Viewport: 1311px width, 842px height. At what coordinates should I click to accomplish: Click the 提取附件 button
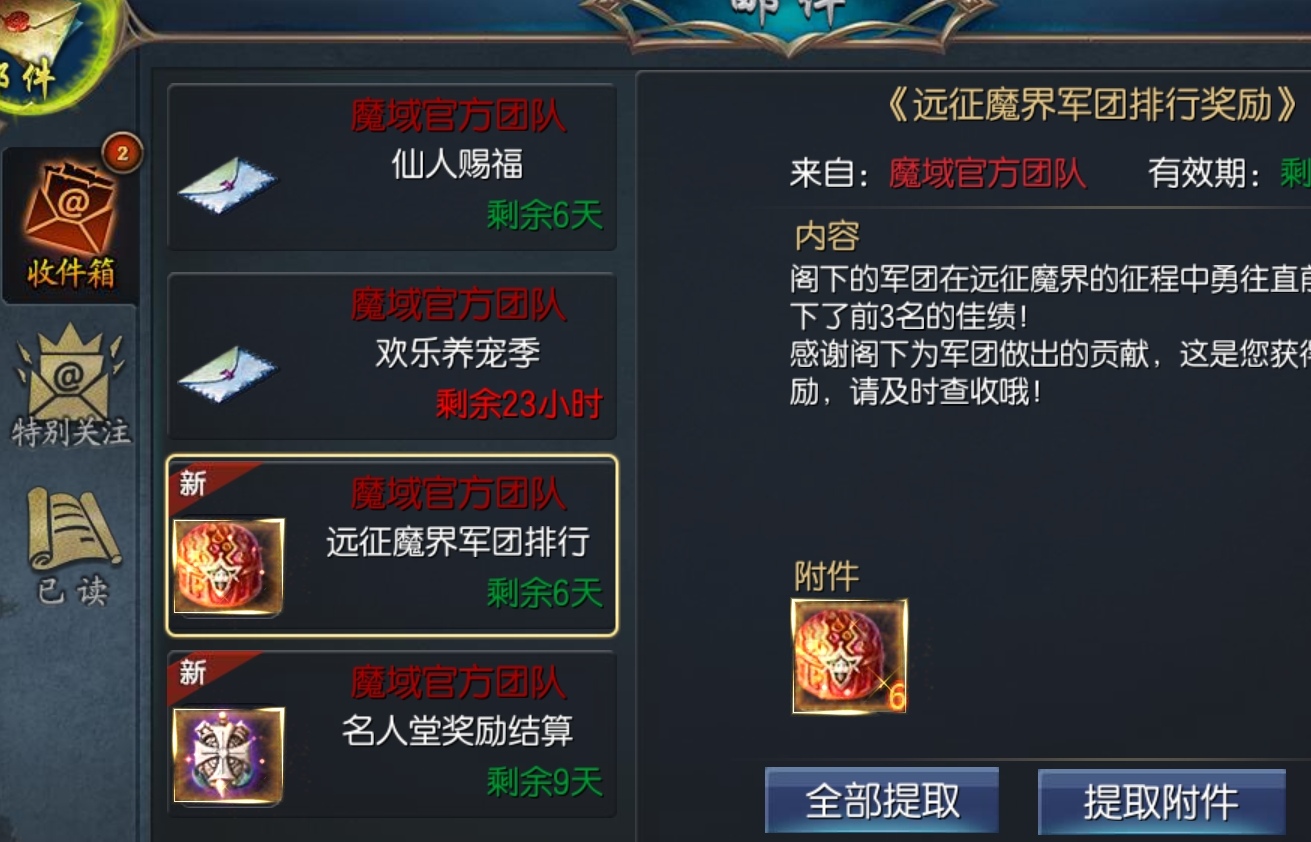tap(1161, 802)
